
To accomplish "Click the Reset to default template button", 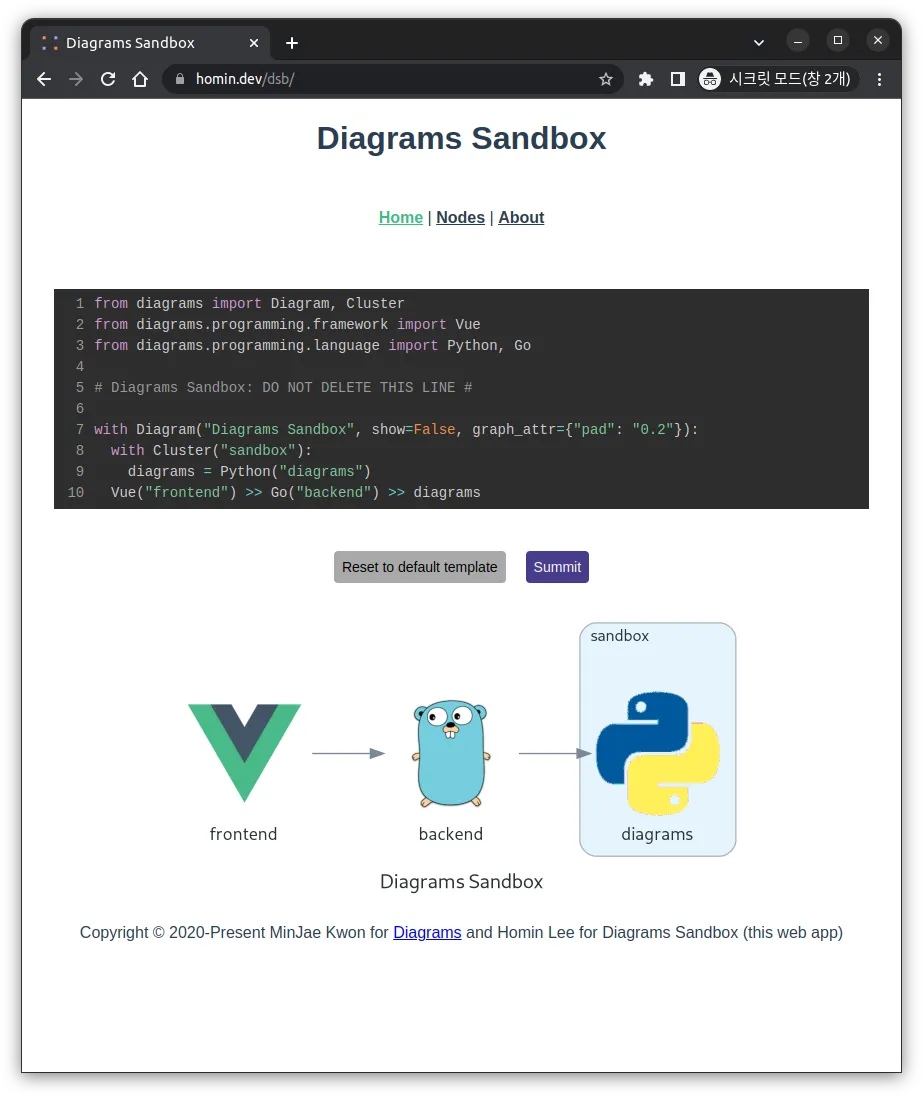I will 420,567.
